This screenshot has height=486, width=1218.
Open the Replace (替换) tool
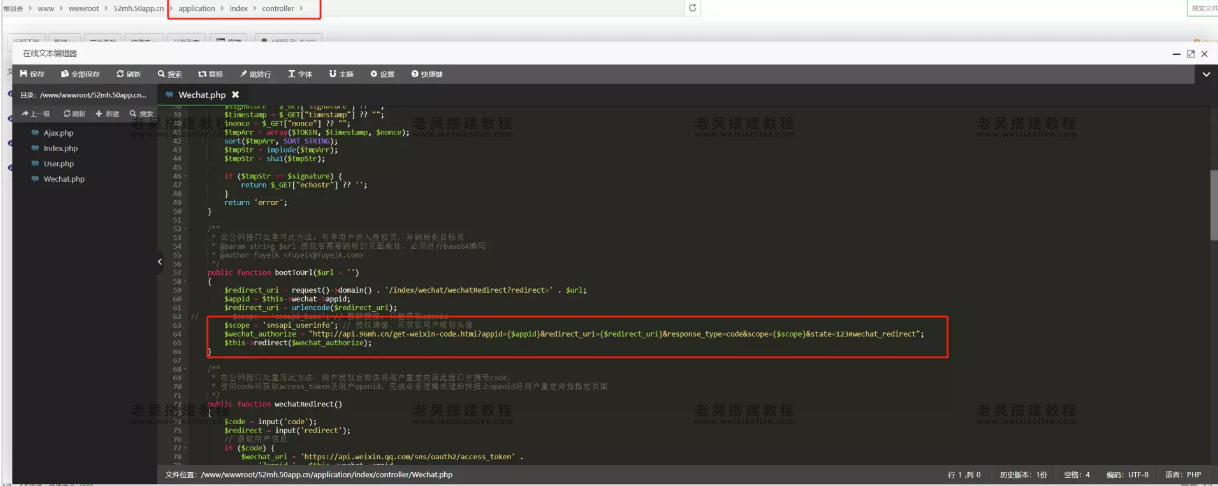click(x=210, y=74)
